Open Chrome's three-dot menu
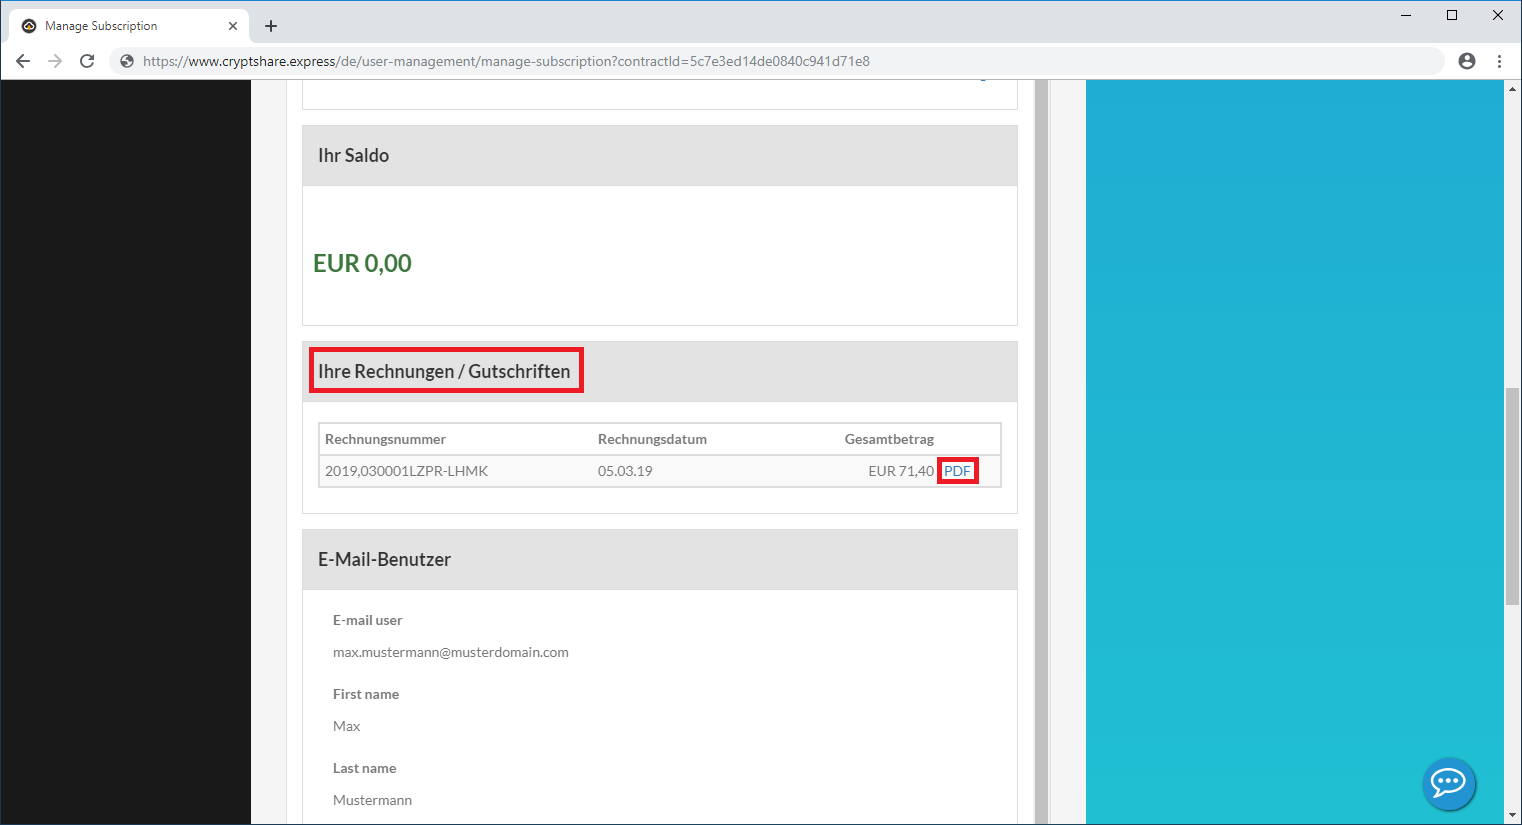Screen dimensions: 1522x825 point(1499,61)
